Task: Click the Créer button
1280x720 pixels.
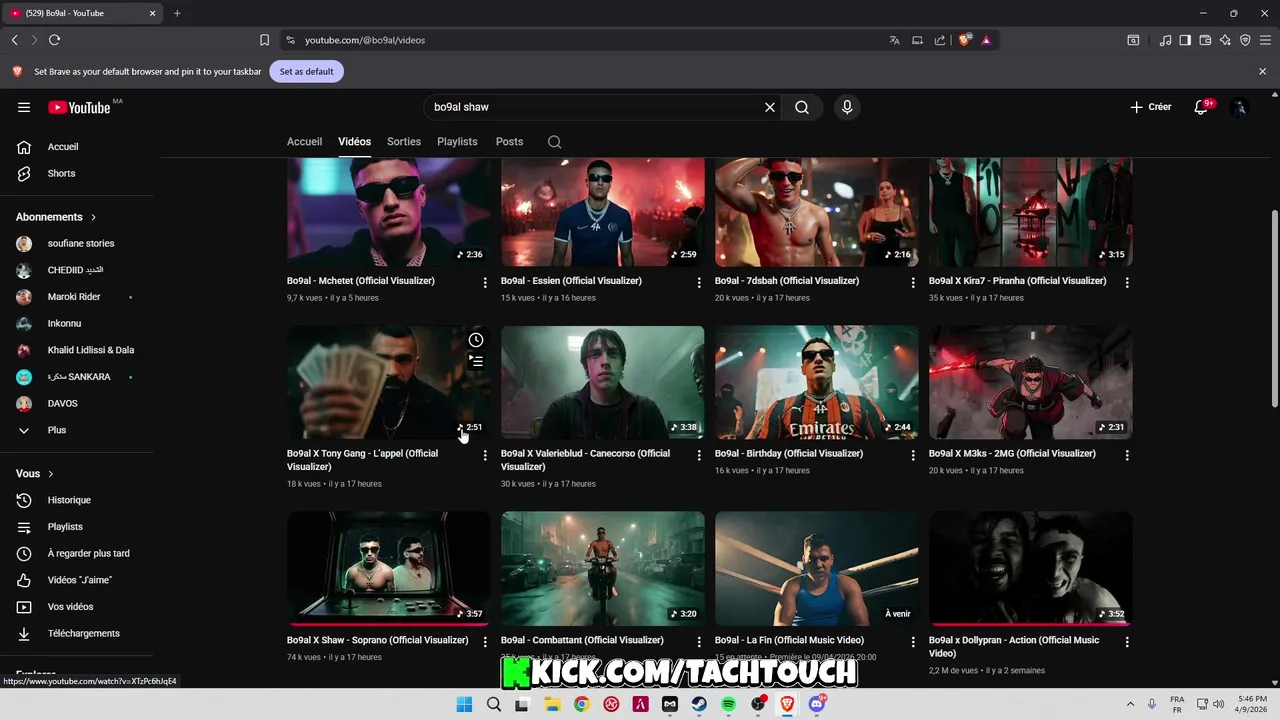Action: [x=1150, y=107]
